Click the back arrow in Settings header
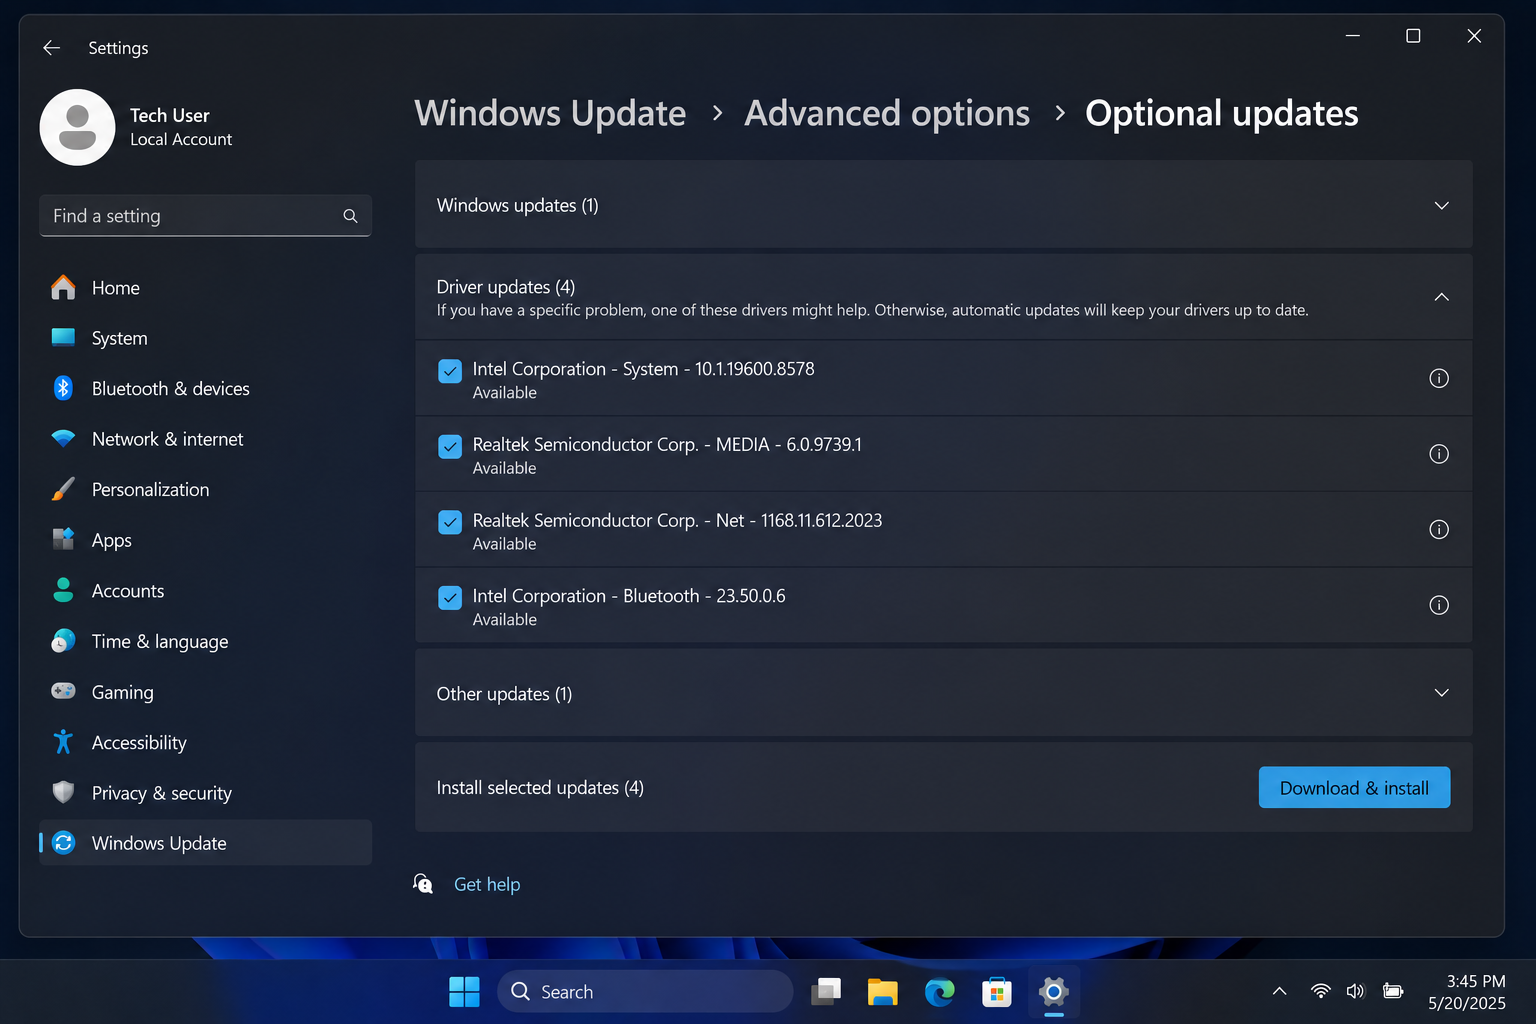Viewport: 1536px width, 1024px height. (52, 48)
